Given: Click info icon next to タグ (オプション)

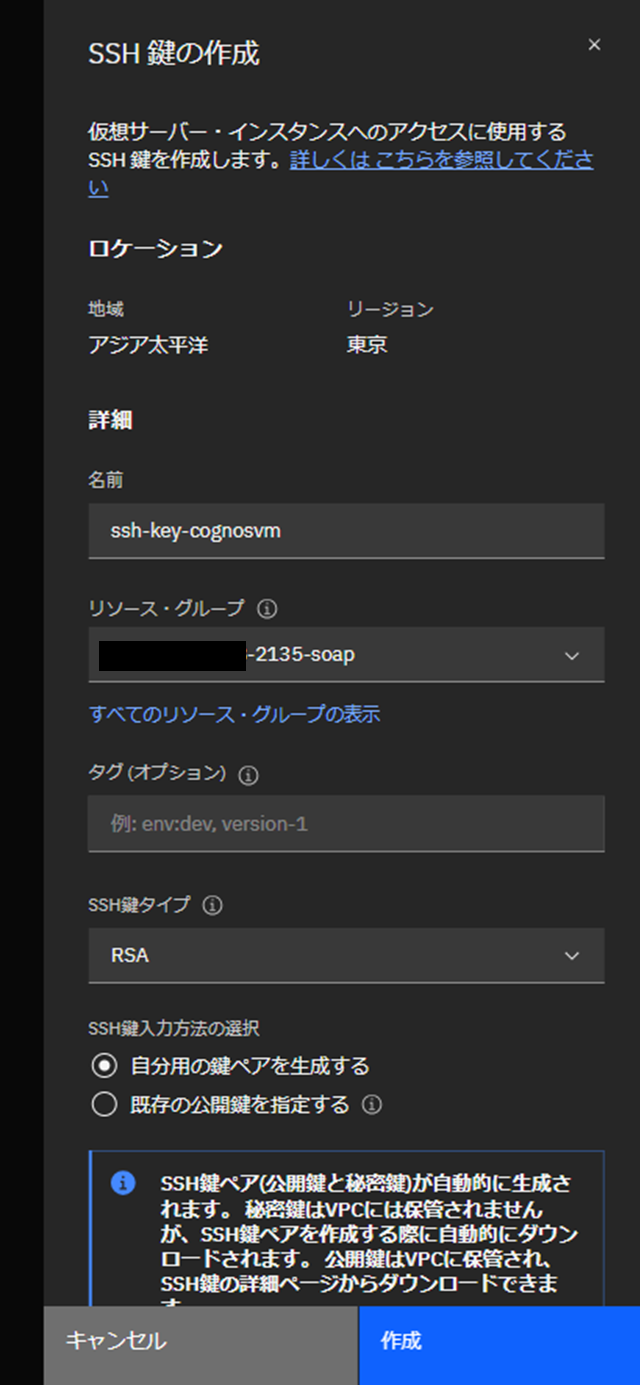Looking at the screenshot, I should [x=248, y=775].
